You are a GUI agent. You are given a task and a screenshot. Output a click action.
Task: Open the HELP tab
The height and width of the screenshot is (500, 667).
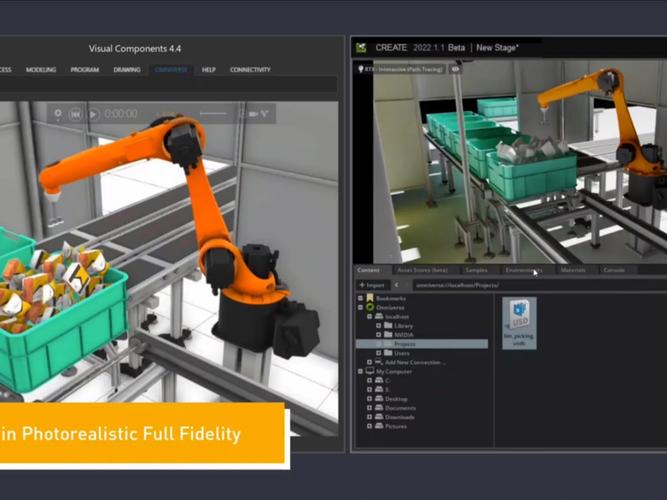[x=208, y=69]
